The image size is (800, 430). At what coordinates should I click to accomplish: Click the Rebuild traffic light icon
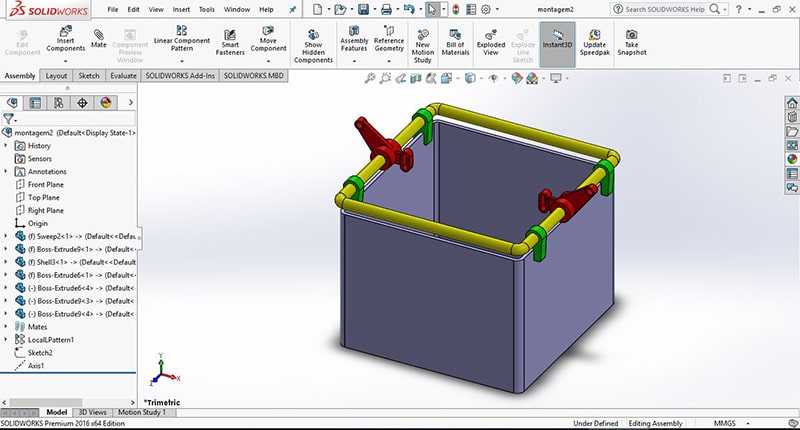coord(456,9)
